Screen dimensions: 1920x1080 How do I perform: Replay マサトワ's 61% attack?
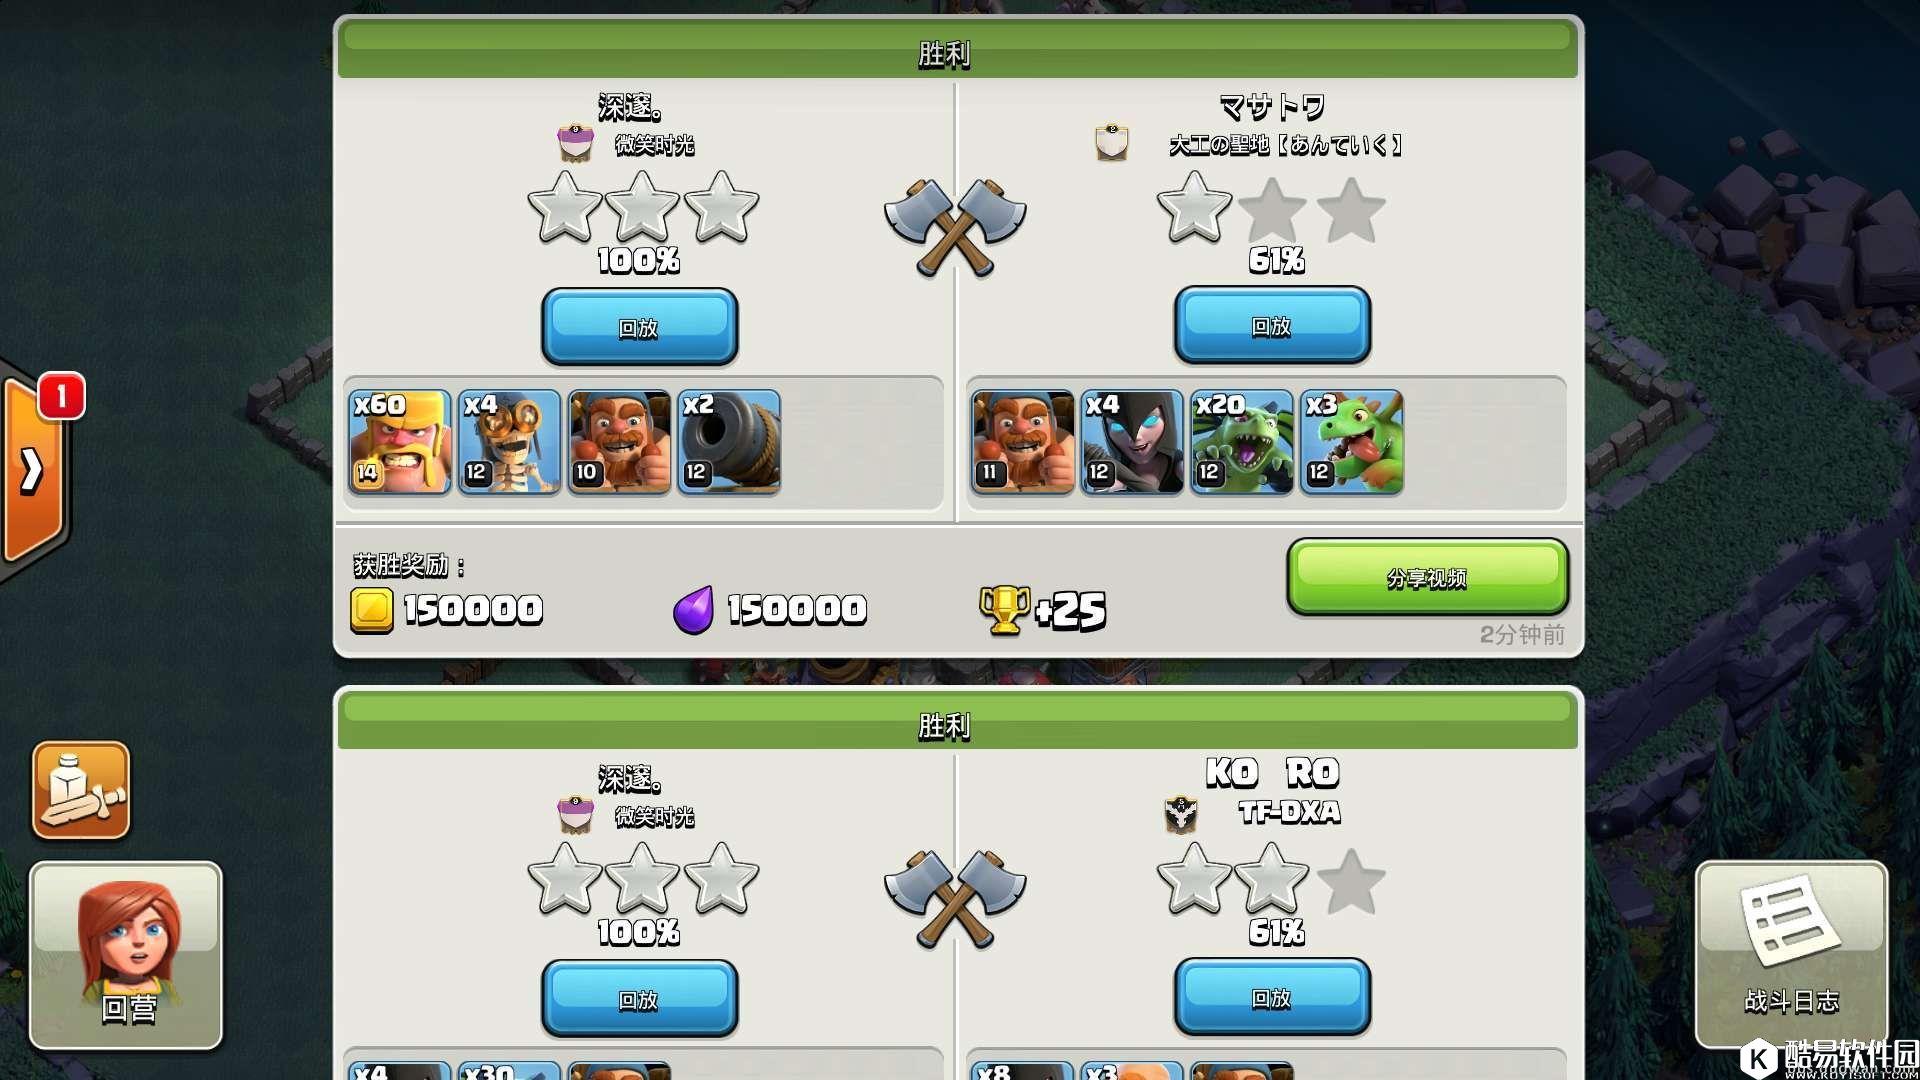1272,325
